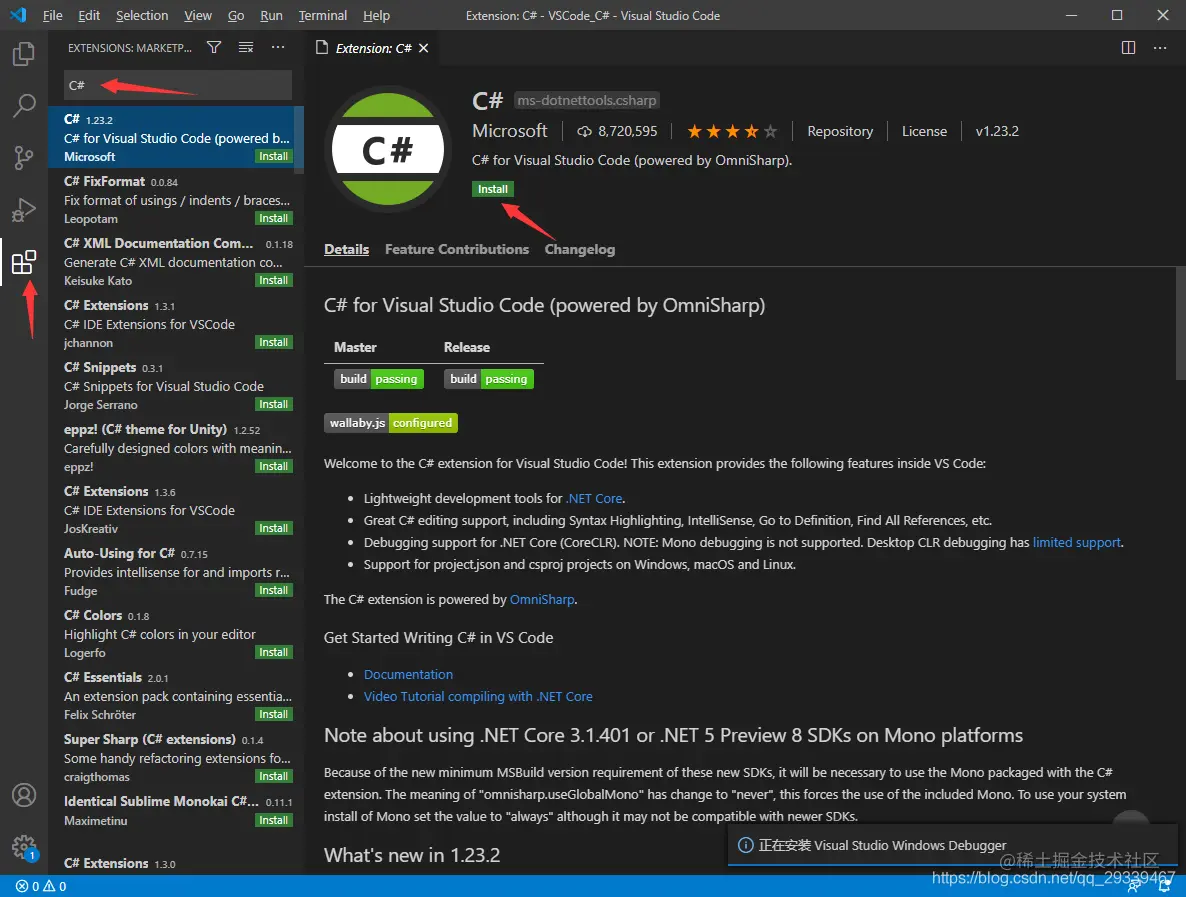Open the Source Control view
The width and height of the screenshot is (1186, 897).
pos(23,157)
